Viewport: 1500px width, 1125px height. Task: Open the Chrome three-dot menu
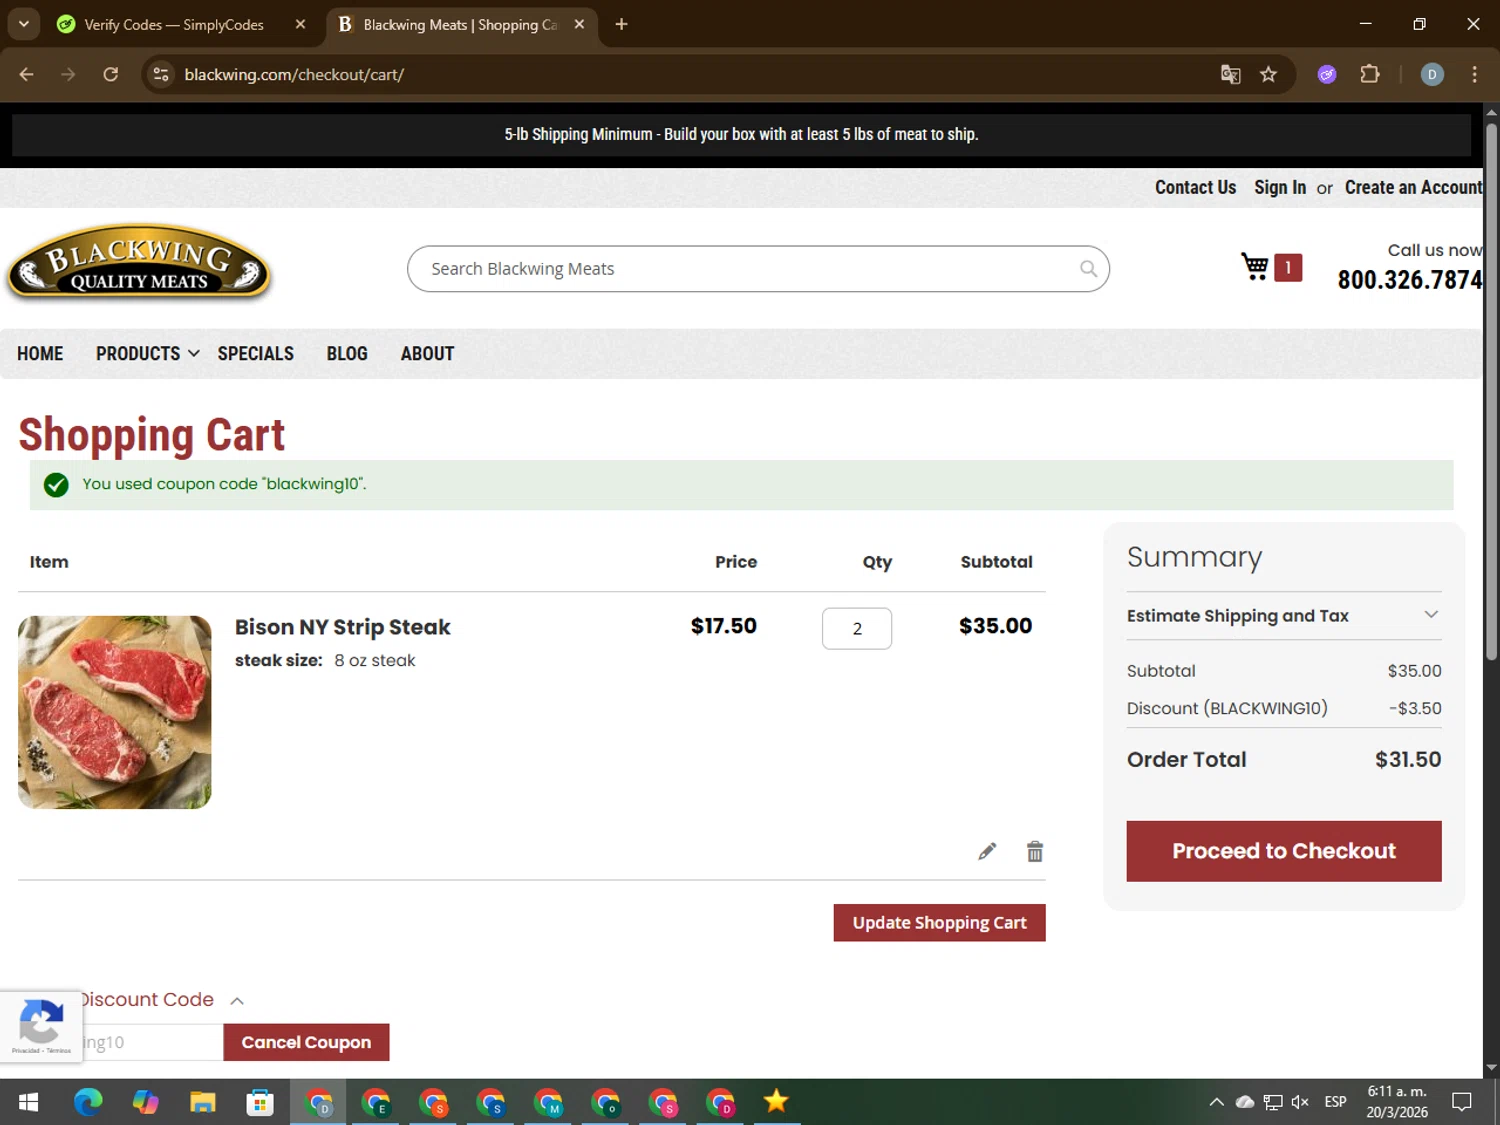(1474, 74)
